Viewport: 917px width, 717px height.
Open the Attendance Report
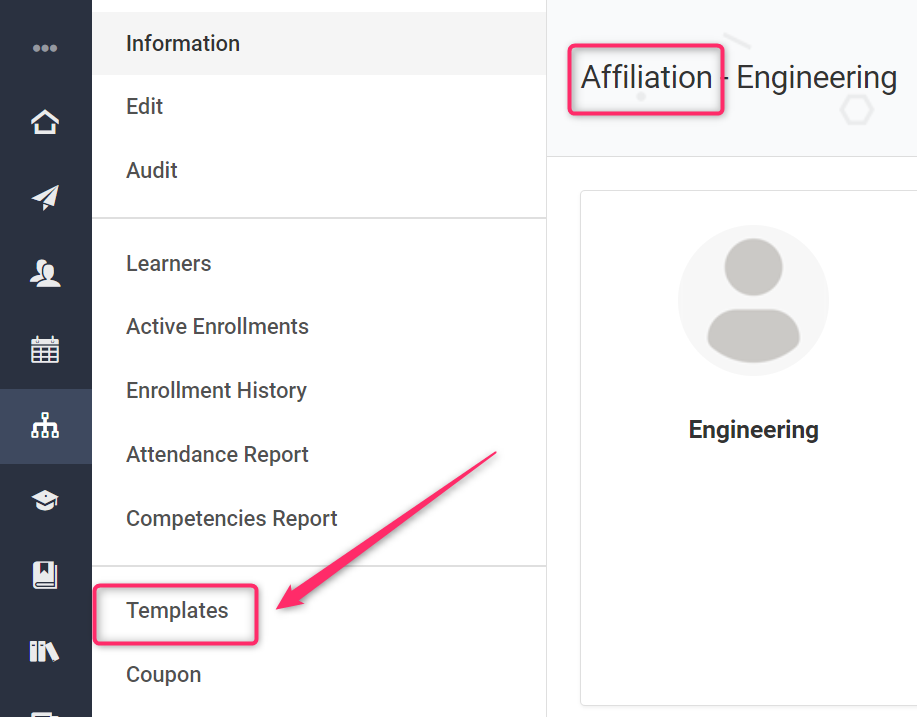(217, 455)
